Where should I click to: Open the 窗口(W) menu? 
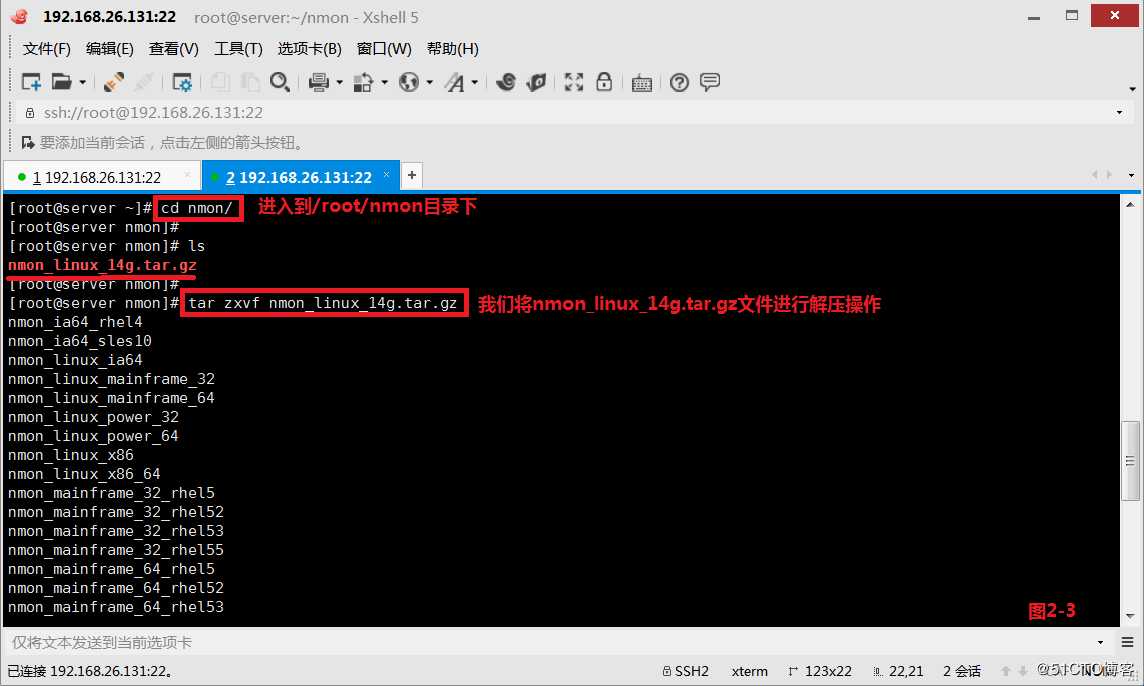click(384, 49)
